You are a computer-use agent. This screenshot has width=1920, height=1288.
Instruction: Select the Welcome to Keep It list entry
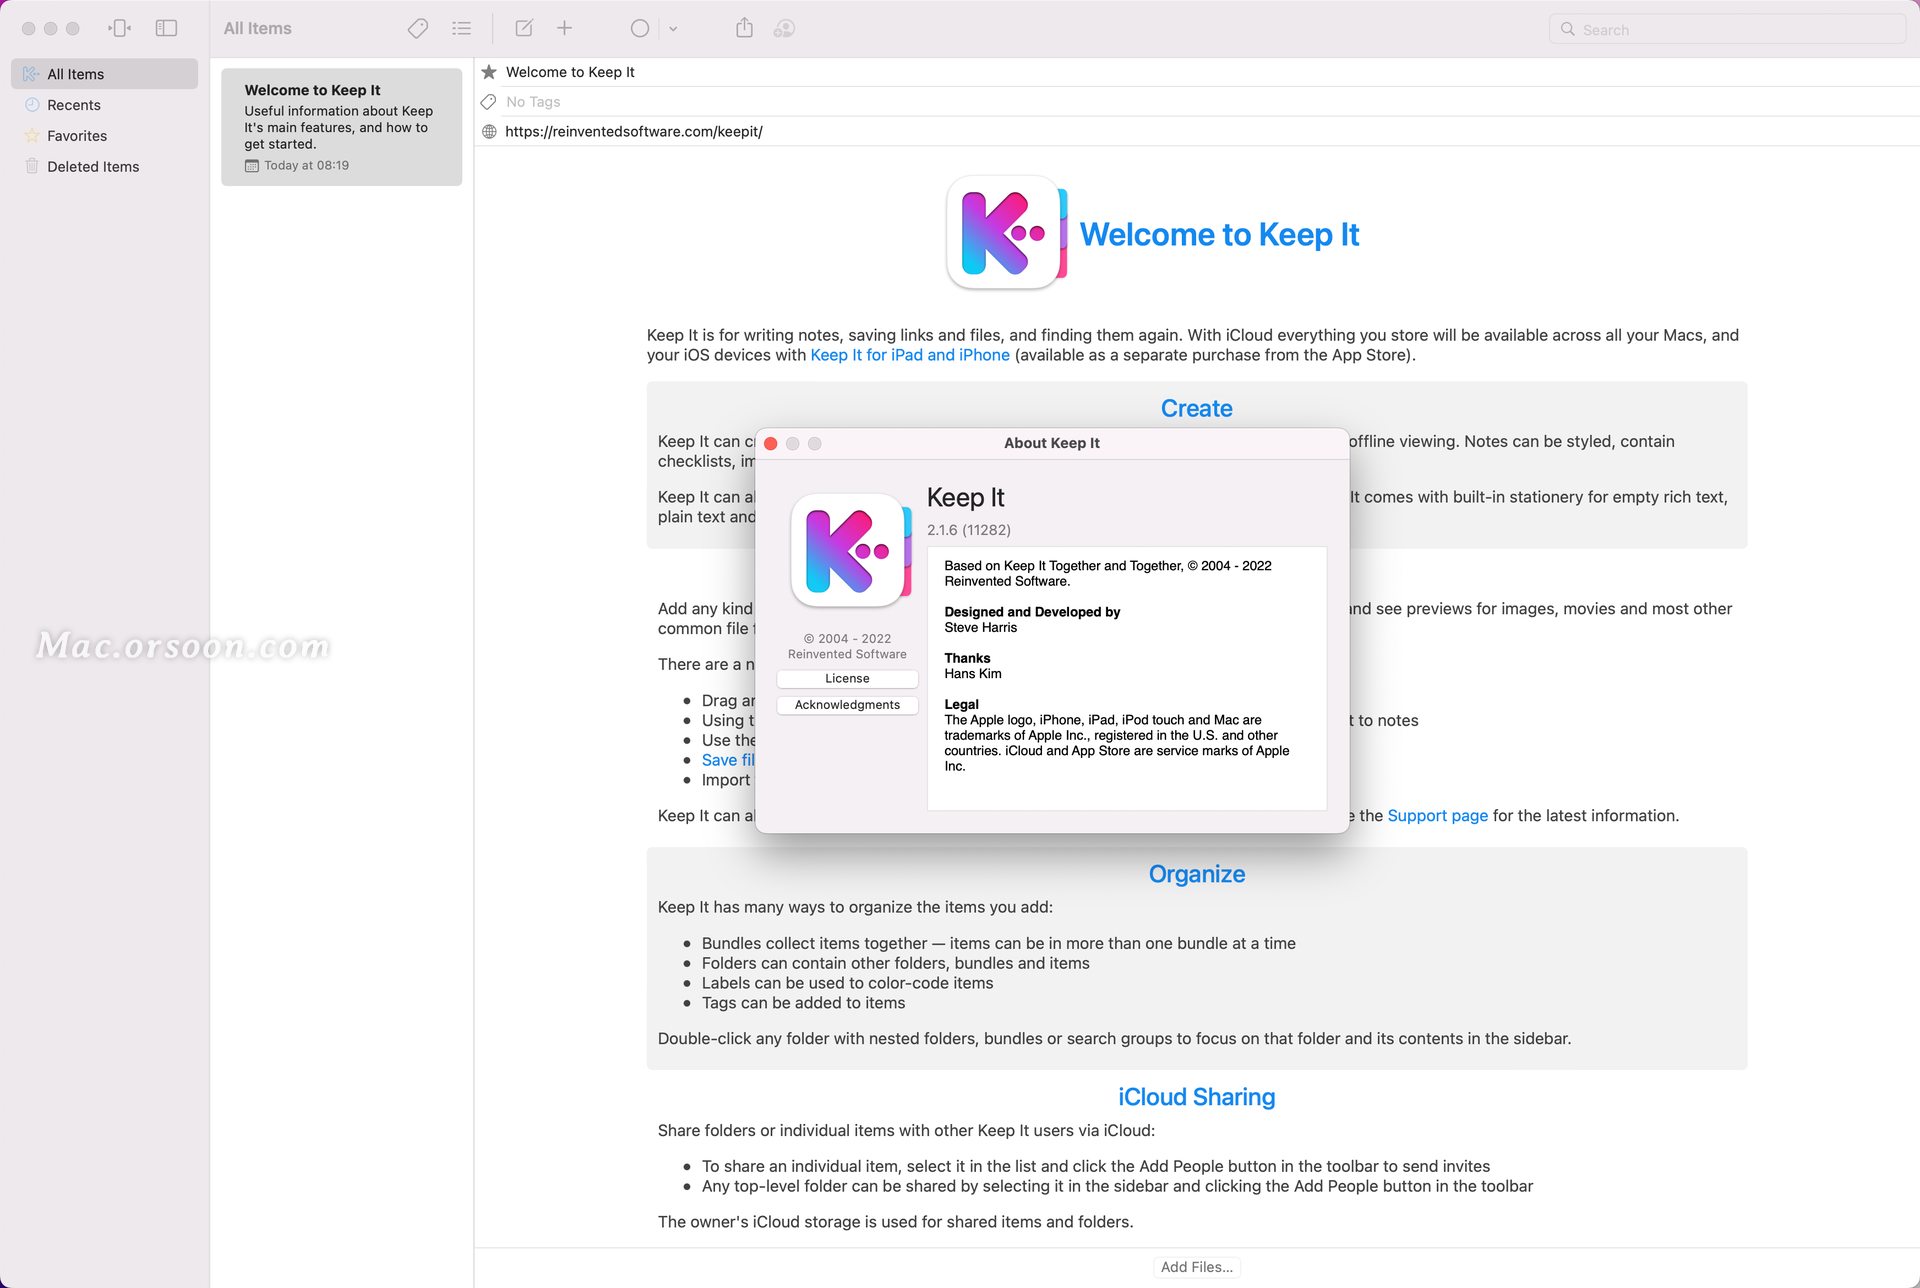[342, 127]
